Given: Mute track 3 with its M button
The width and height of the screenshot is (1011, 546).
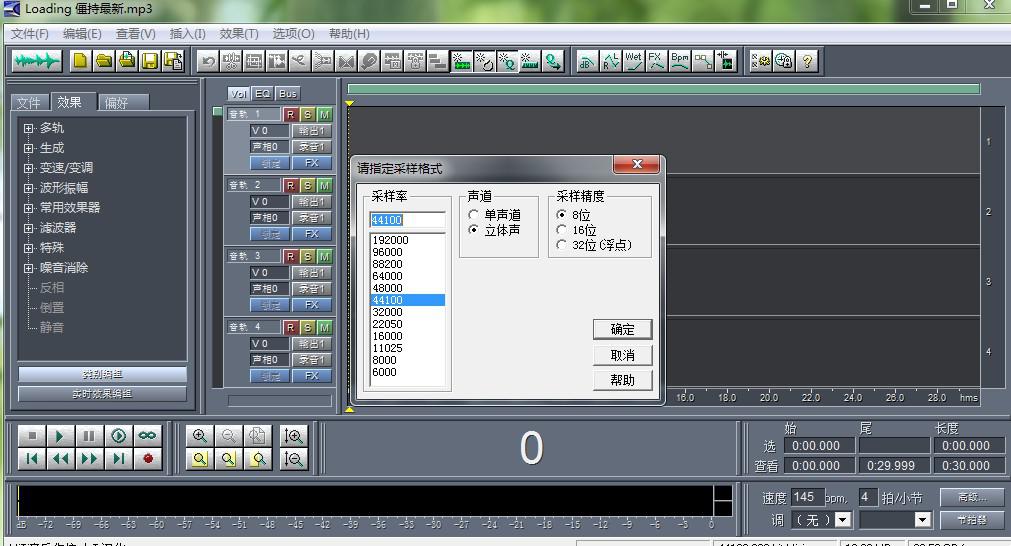Looking at the screenshot, I should tap(324, 256).
